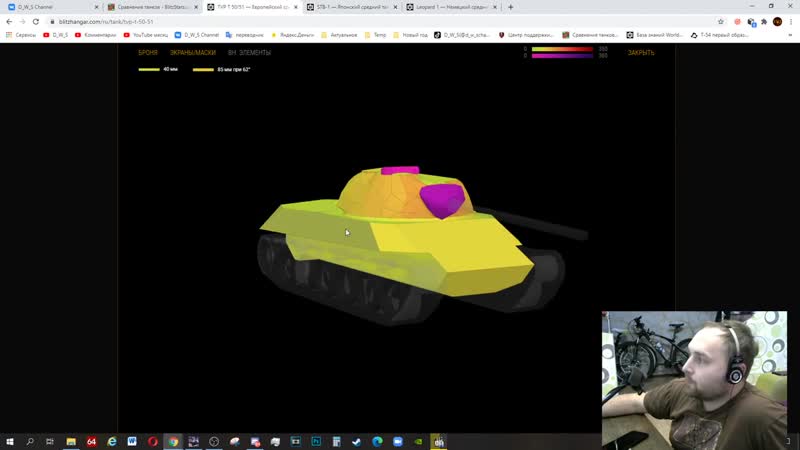Click the magenta-to-purple spaced armor gradient bar

click(x=562, y=56)
